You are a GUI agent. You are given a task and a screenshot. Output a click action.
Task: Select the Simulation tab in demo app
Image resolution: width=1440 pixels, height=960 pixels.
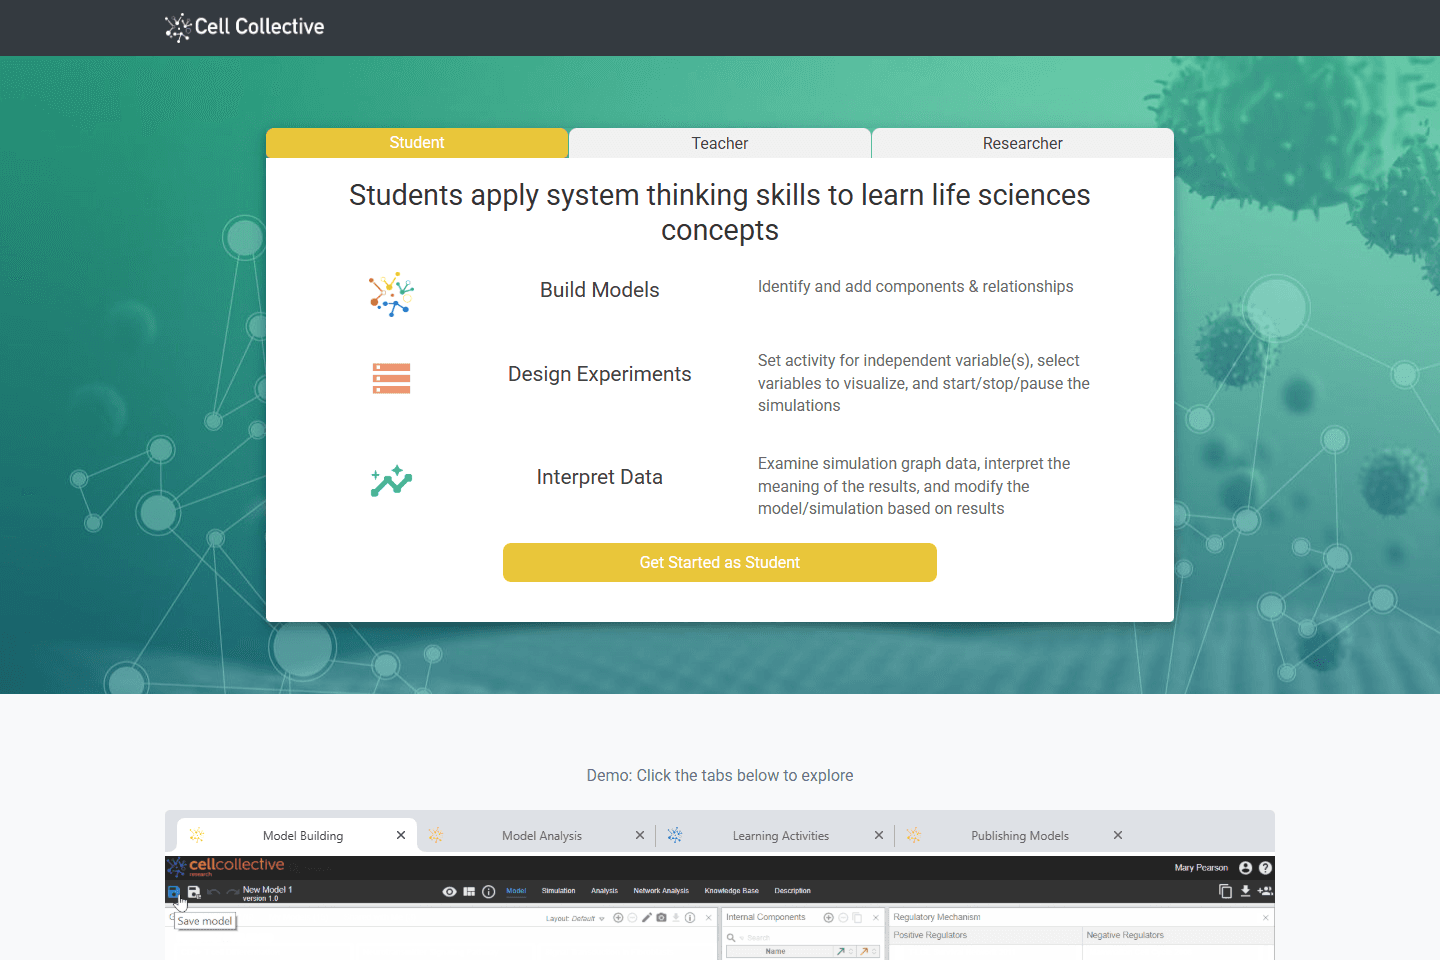click(x=558, y=891)
